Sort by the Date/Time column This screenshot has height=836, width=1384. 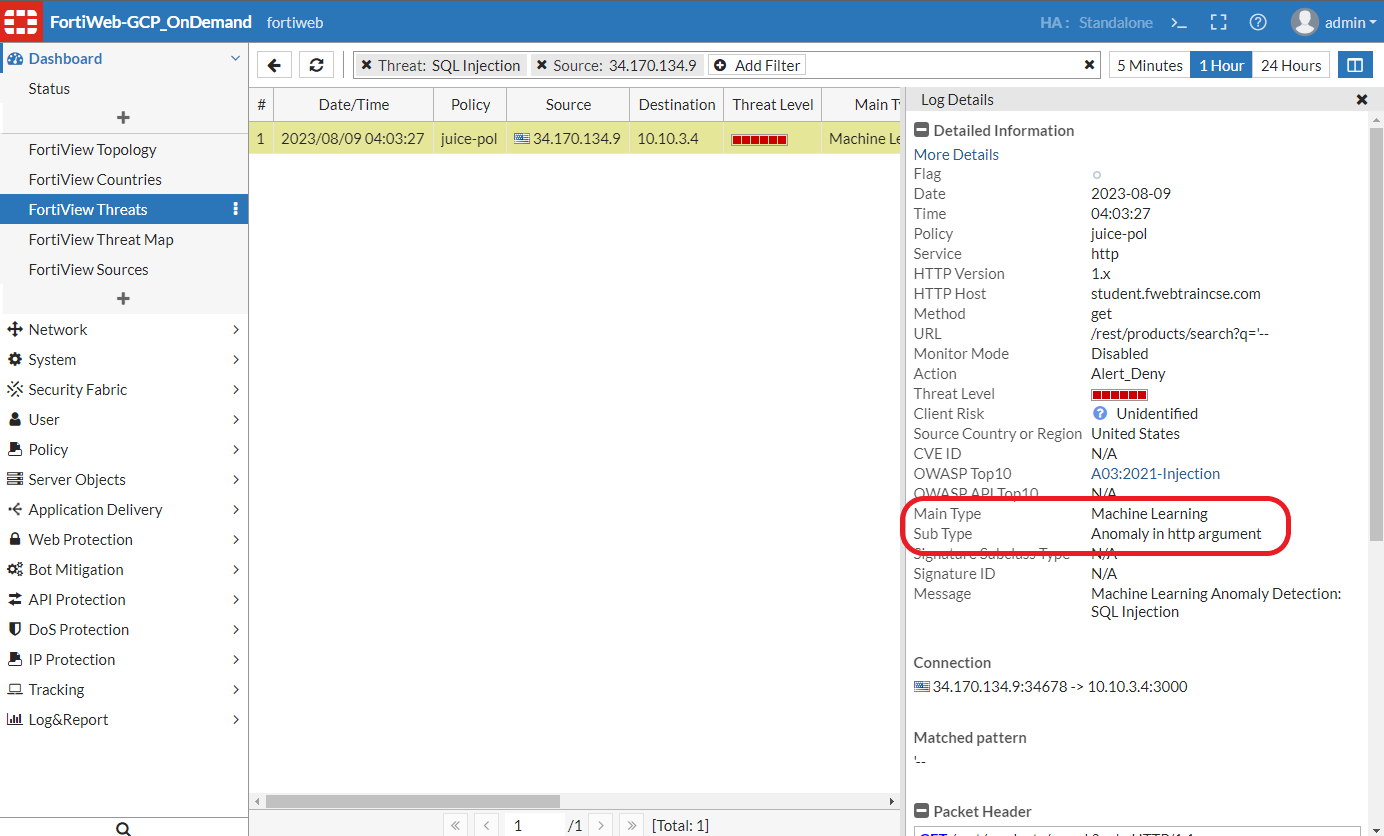[354, 104]
